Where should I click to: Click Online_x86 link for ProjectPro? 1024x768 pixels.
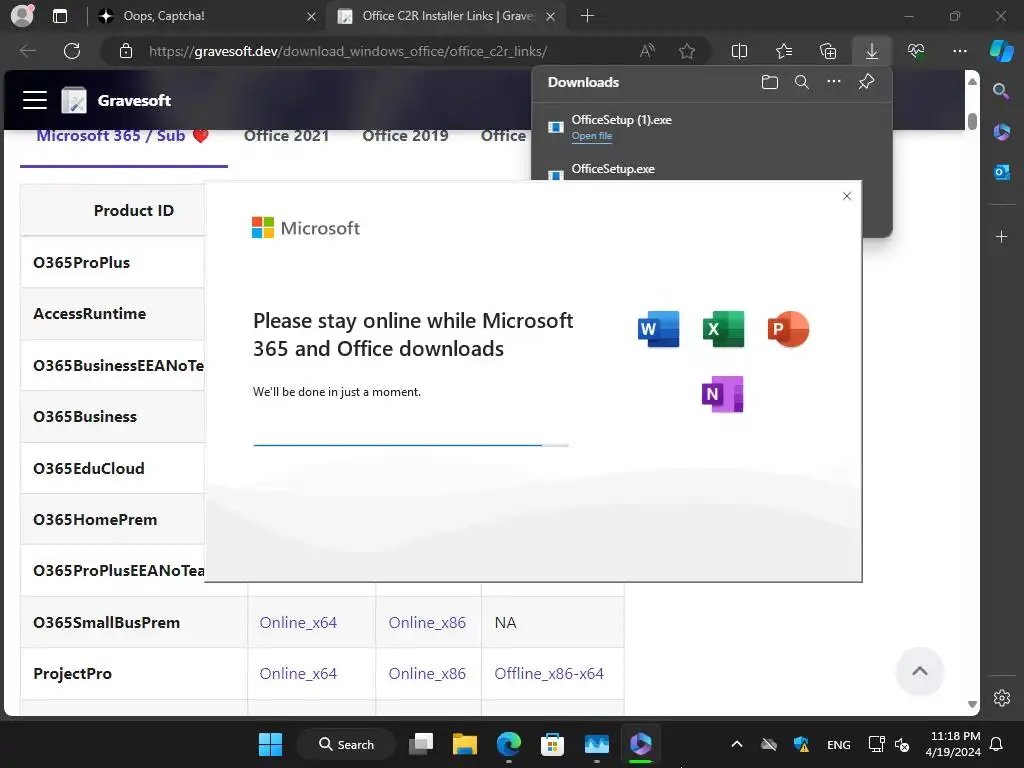pyautogui.click(x=427, y=673)
